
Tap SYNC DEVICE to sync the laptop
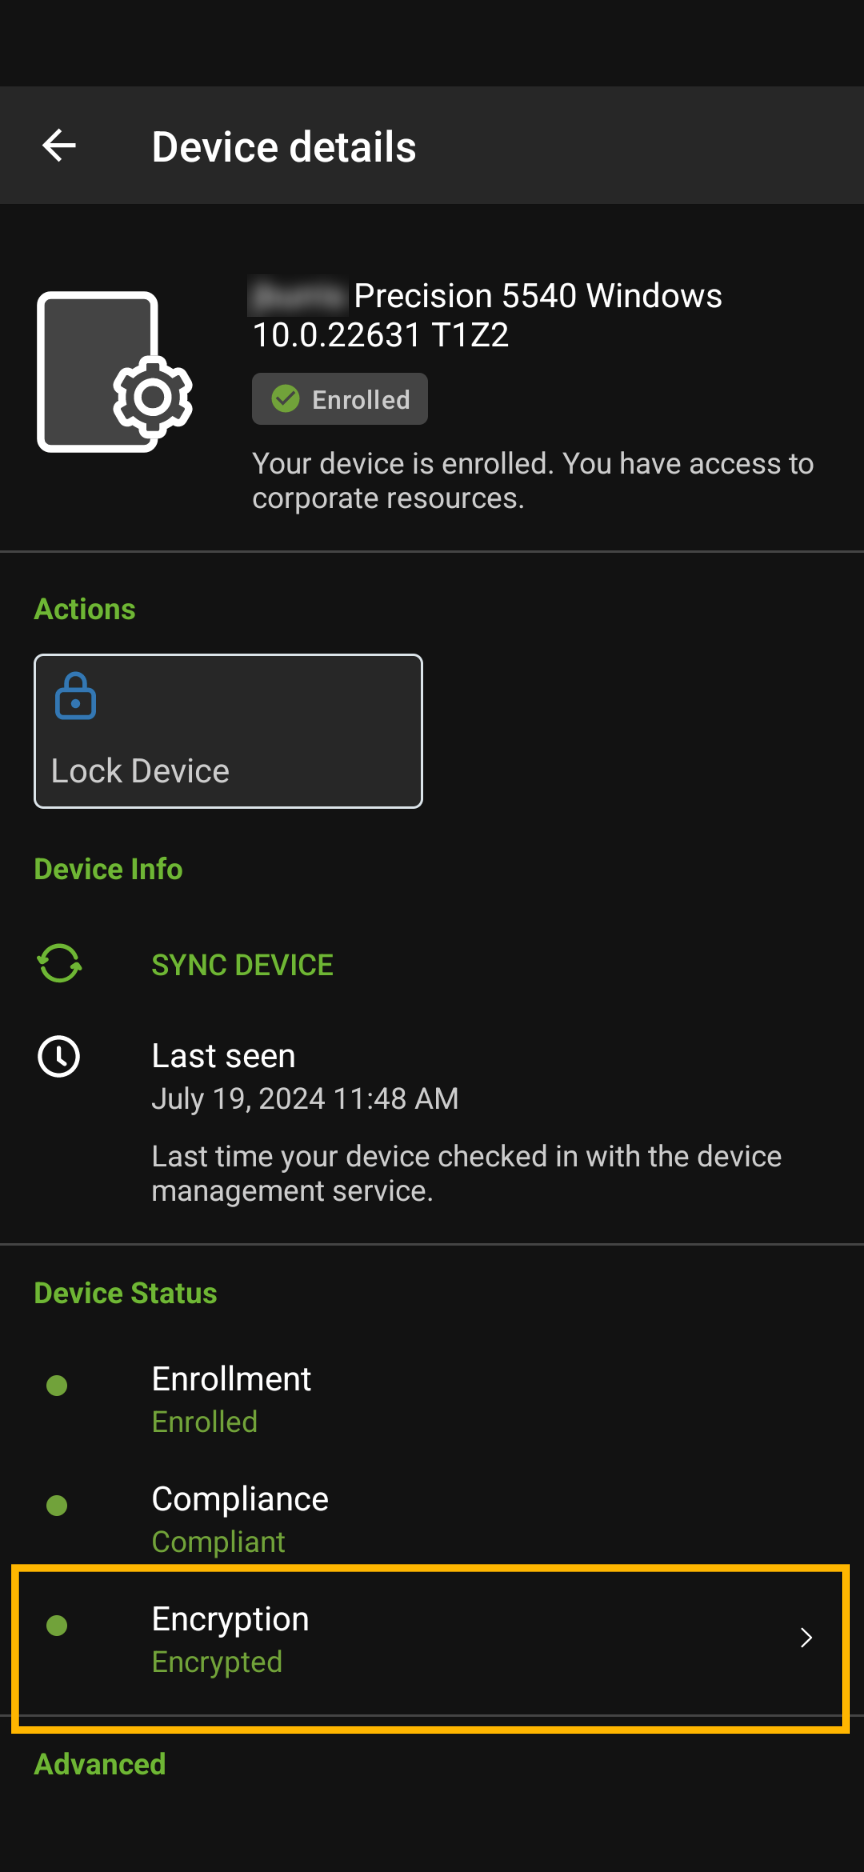(242, 964)
